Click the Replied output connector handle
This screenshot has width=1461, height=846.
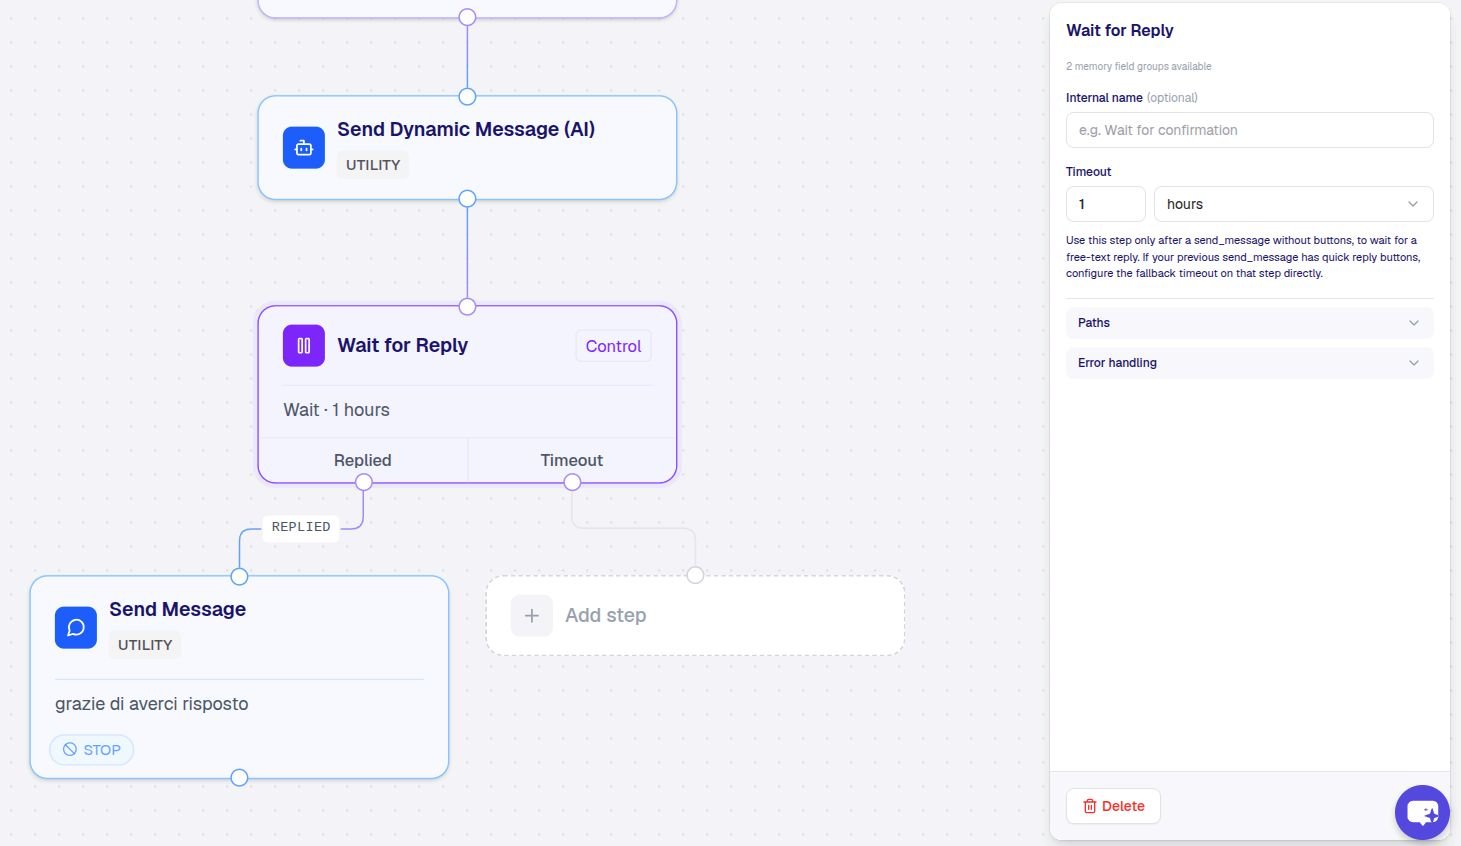point(364,482)
